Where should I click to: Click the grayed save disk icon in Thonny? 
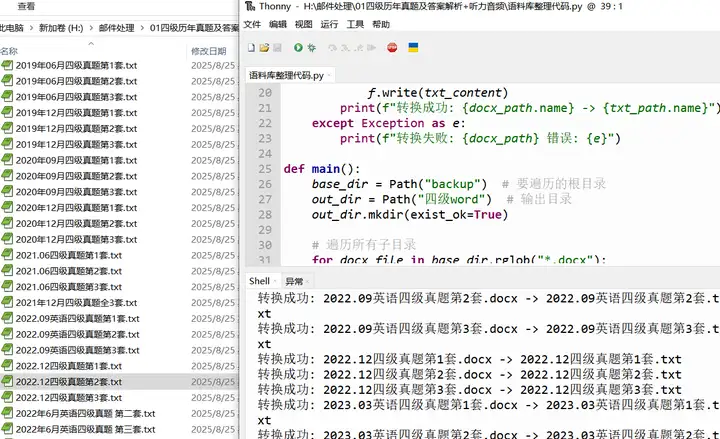tap(277, 48)
